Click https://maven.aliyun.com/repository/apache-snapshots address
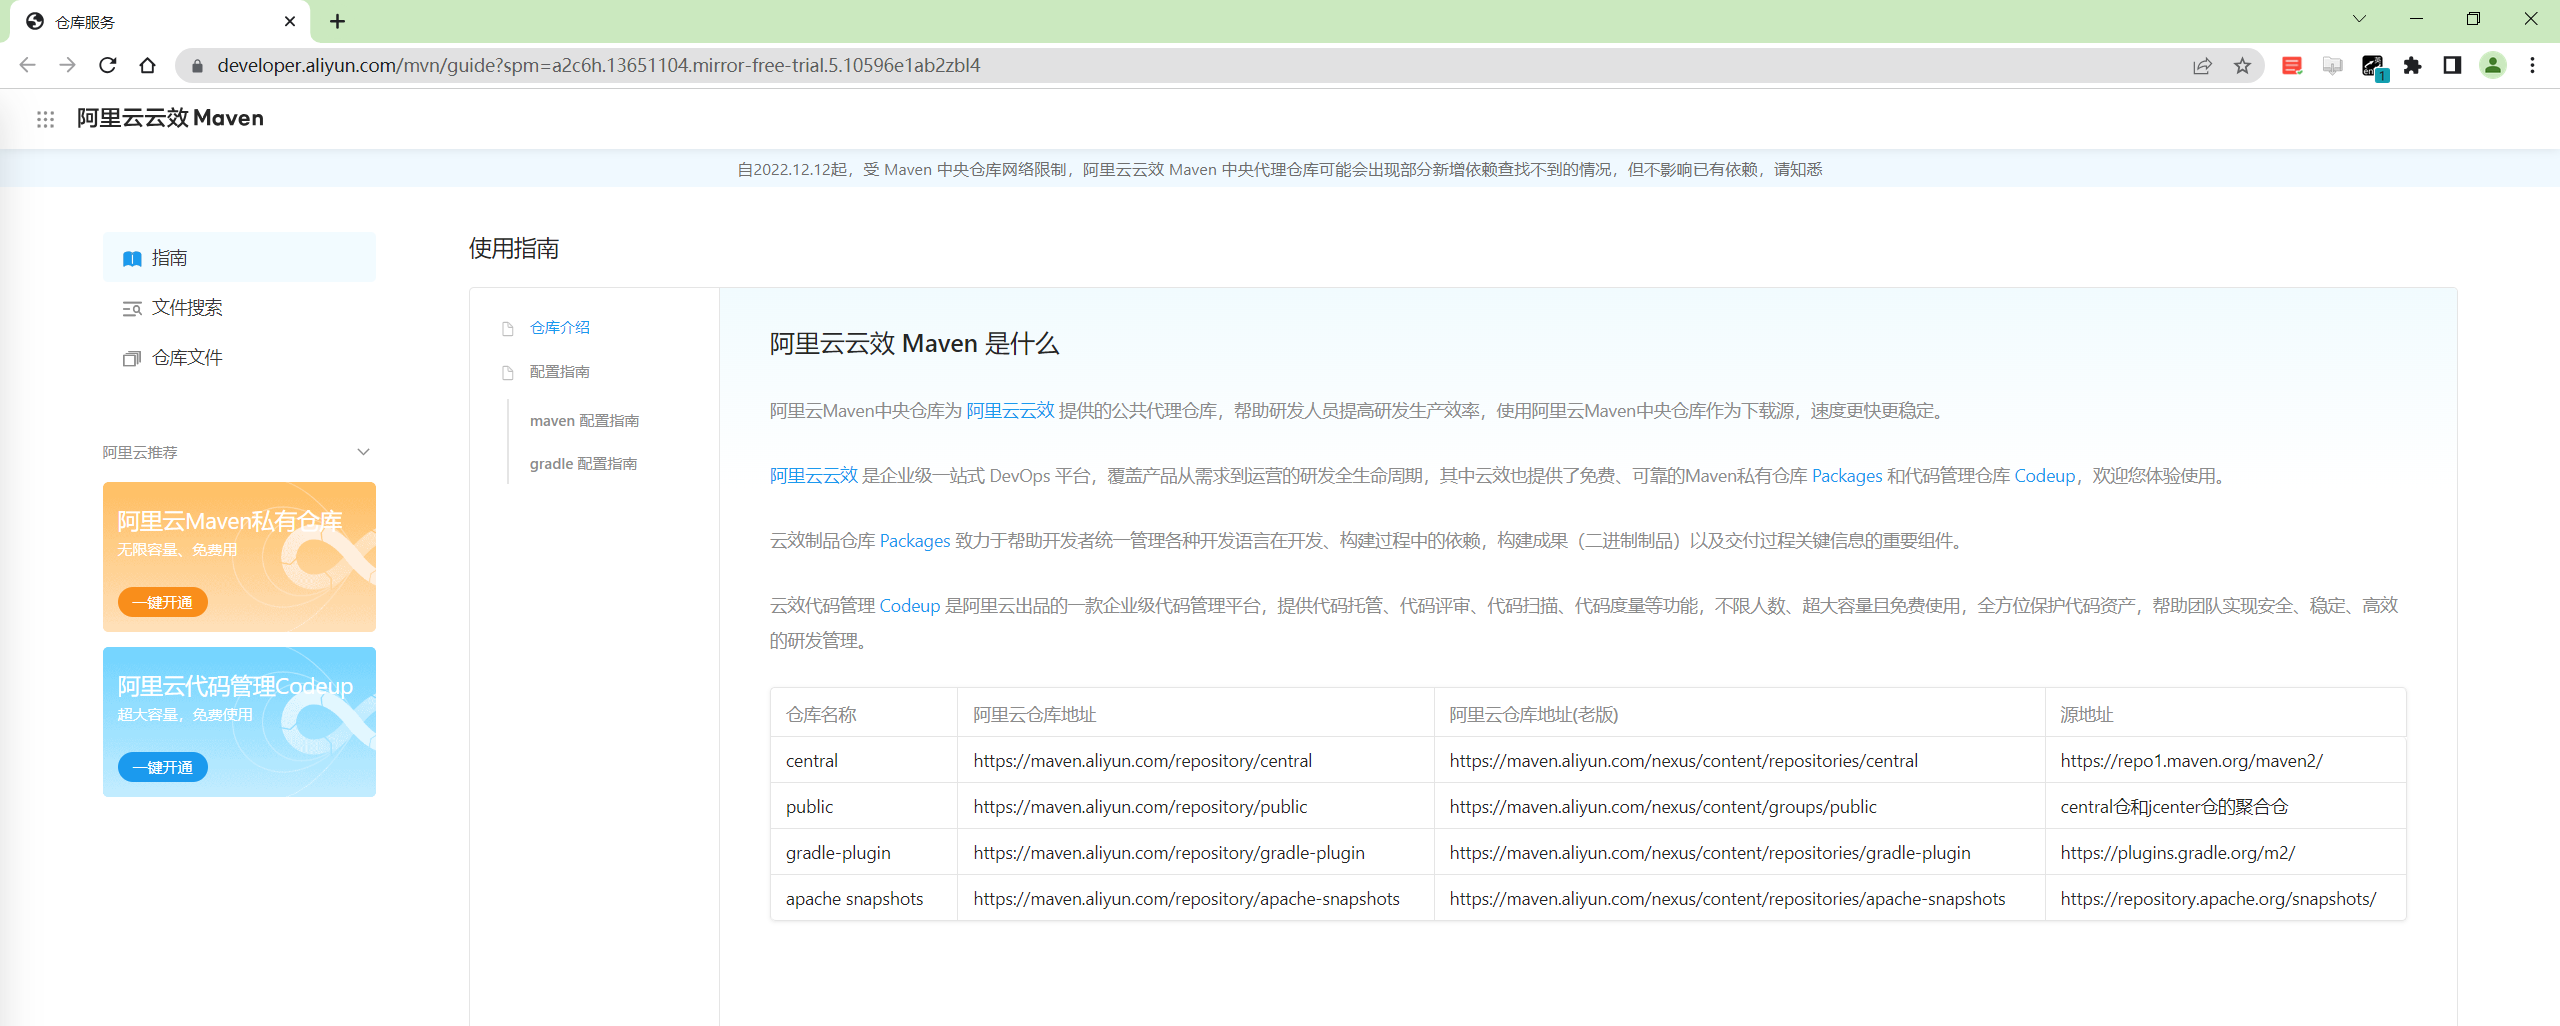 tap(1186, 899)
